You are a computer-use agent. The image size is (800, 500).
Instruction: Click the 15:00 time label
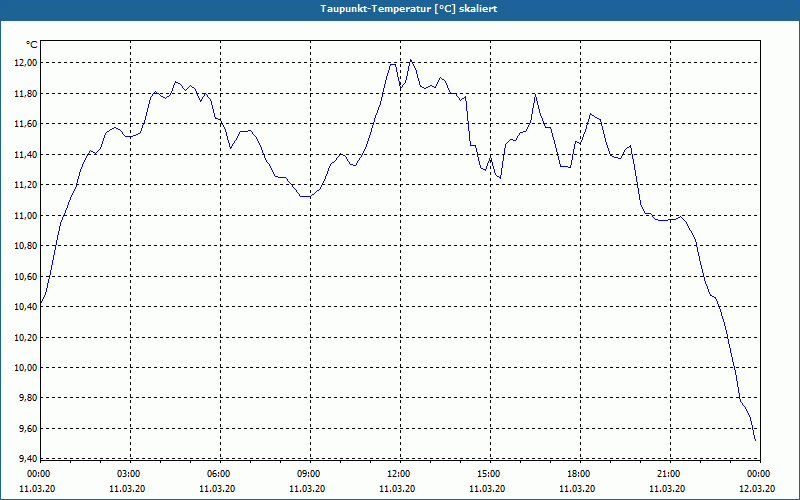(x=490, y=474)
